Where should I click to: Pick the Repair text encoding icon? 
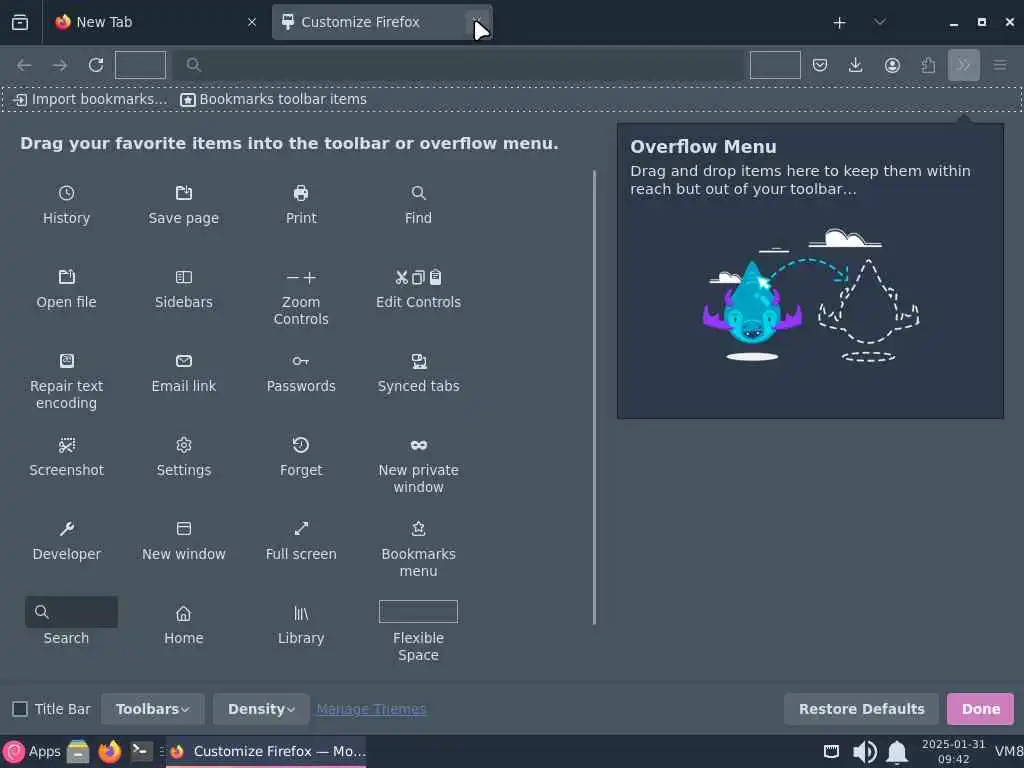point(67,361)
